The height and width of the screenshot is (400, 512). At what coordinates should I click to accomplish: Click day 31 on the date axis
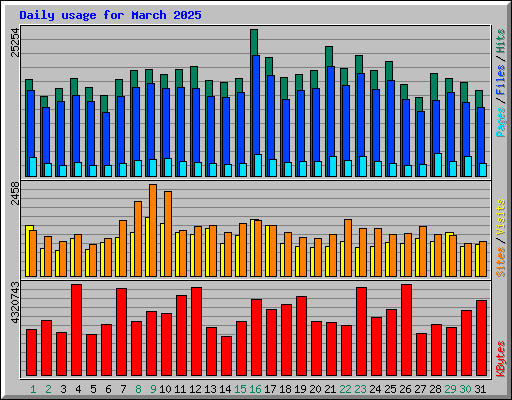480,389
